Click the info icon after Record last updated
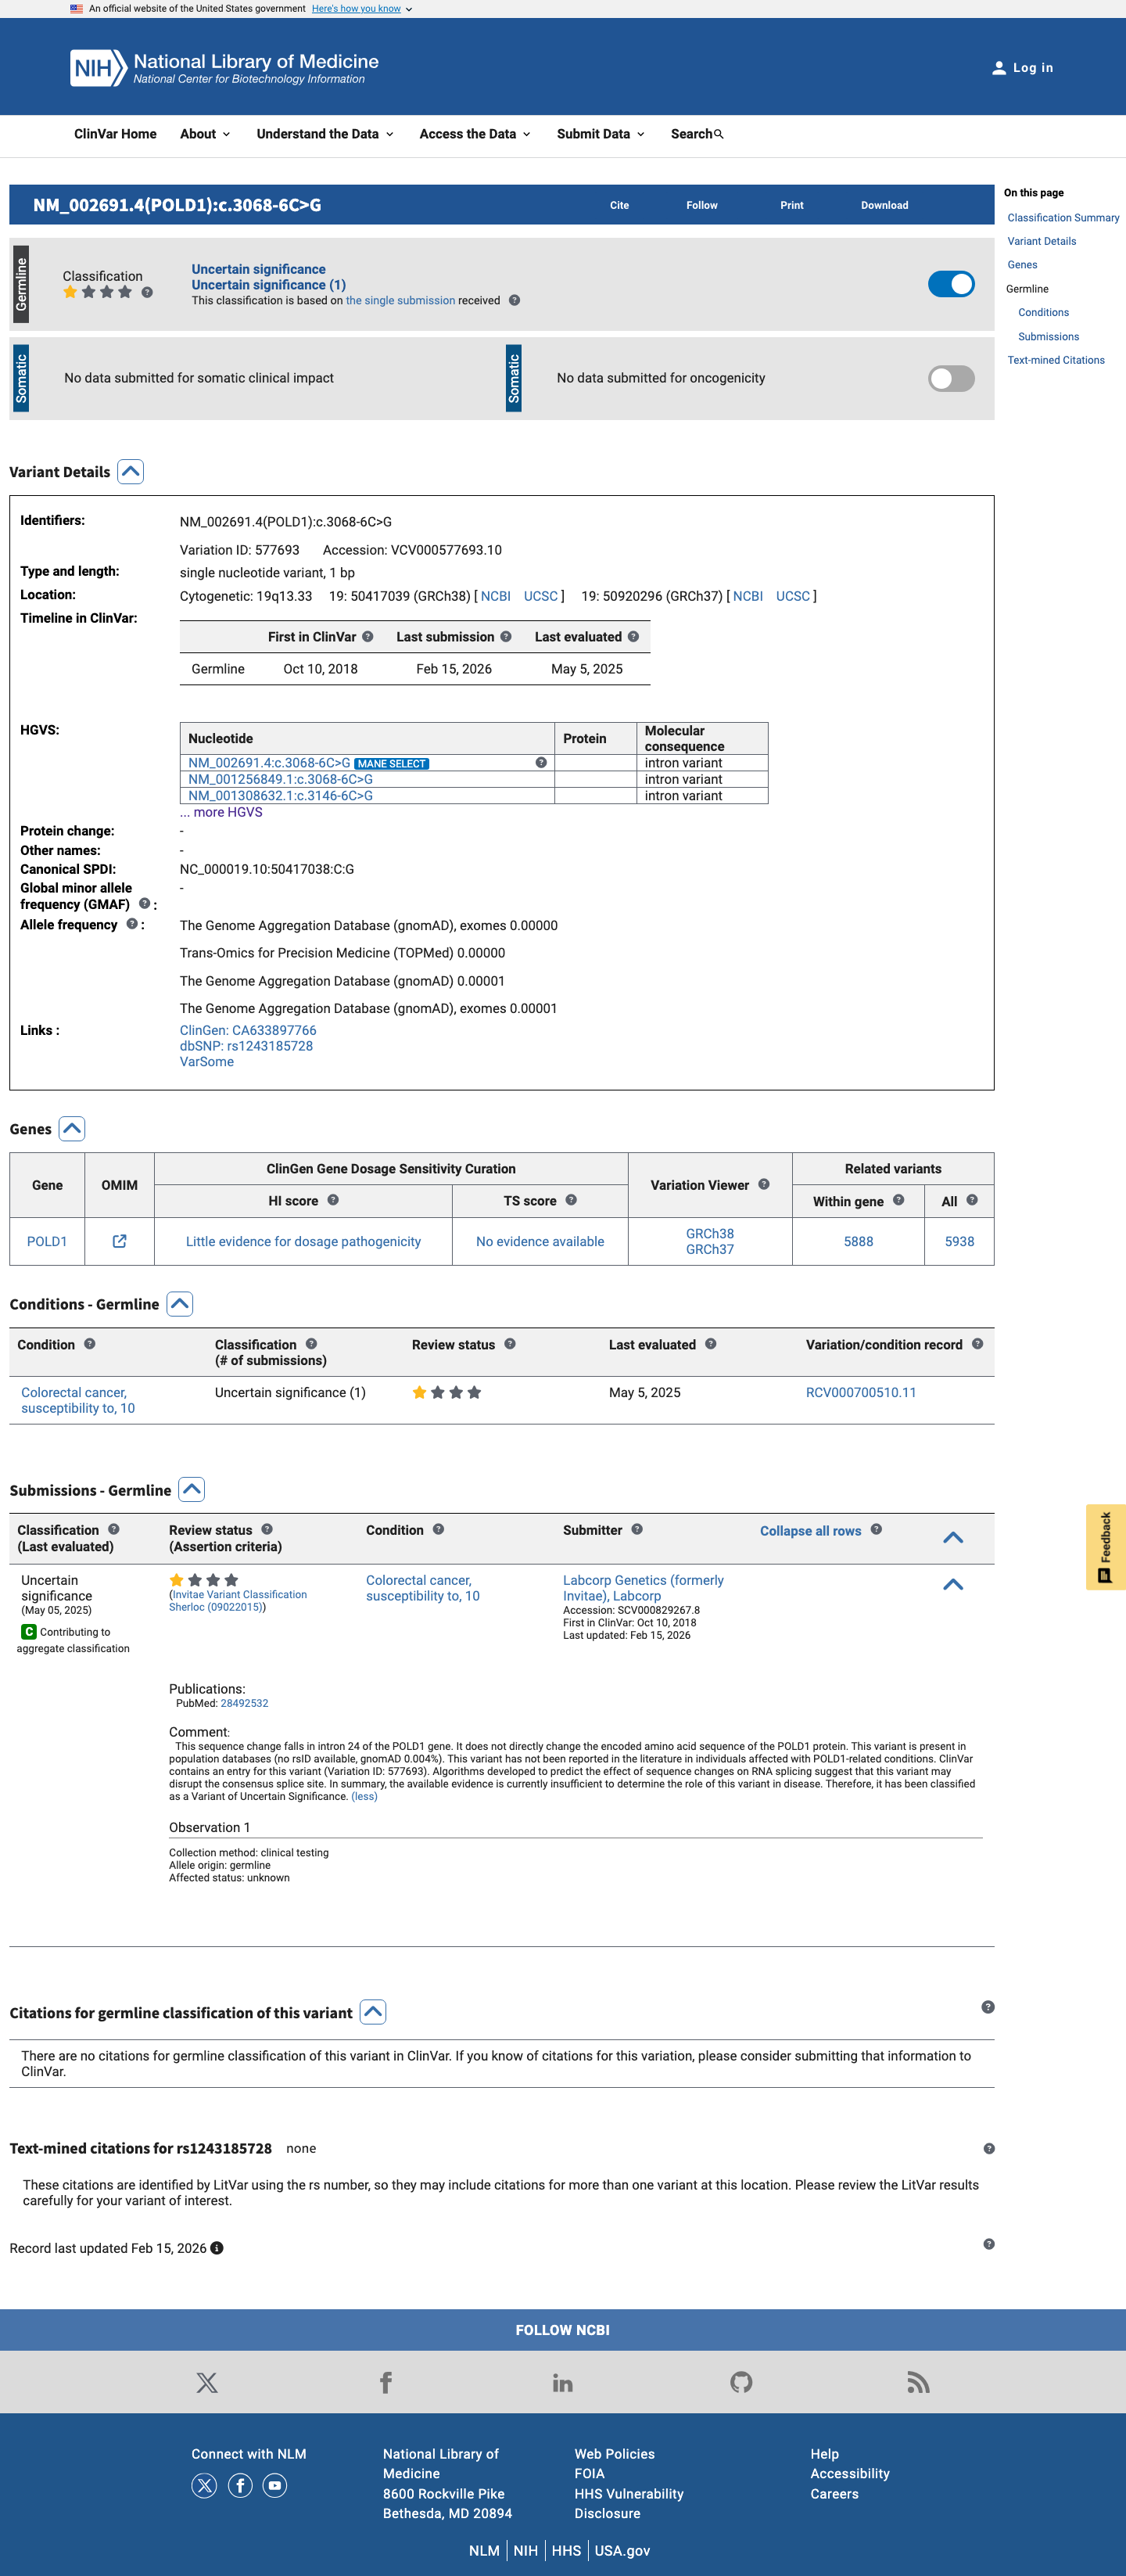The height and width of the screenshot is (2576, 1126). 217,2248
